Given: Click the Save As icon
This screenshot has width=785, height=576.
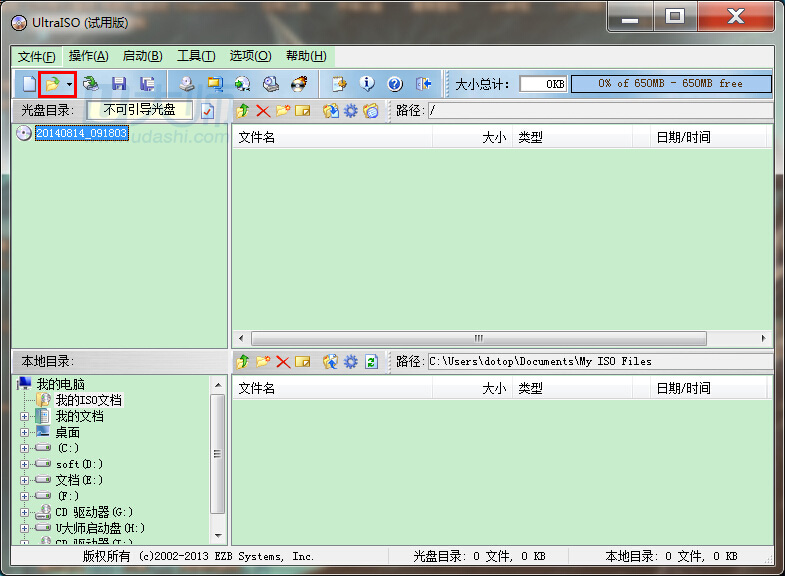Looking at the screenshot, I should pyautogui.click(x=147, y=84).
